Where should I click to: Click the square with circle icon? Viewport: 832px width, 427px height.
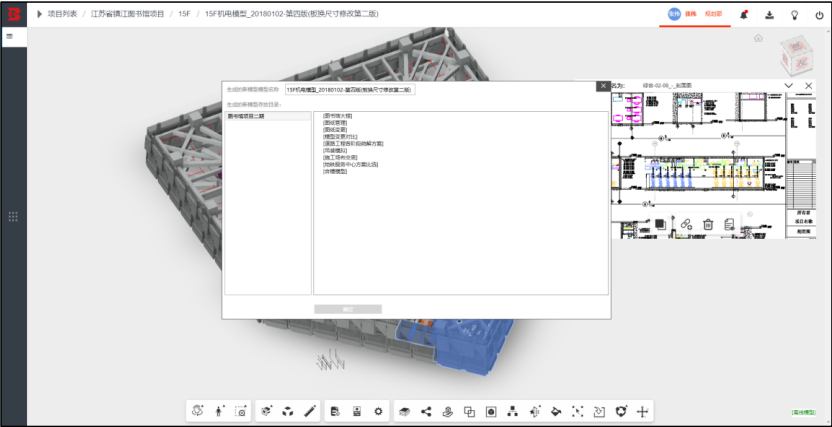[491, 411]
